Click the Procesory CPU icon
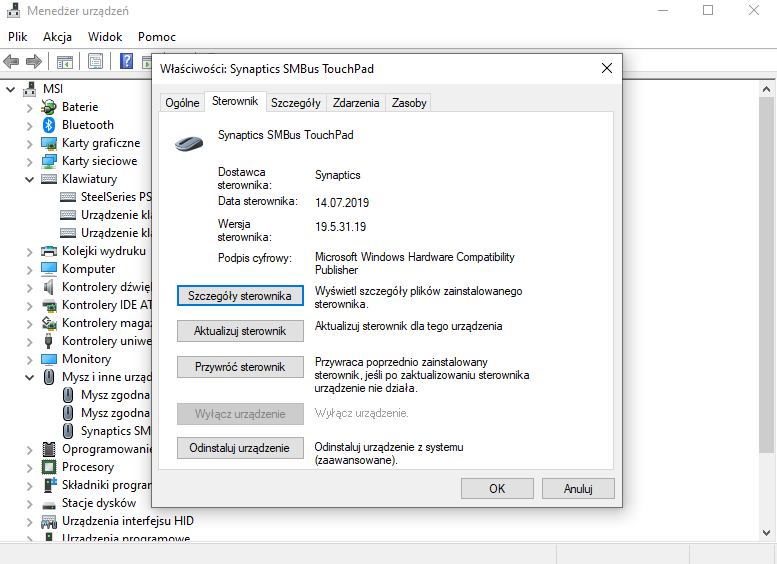The width and height of the screenshot is (777, 564). (49, 467)
